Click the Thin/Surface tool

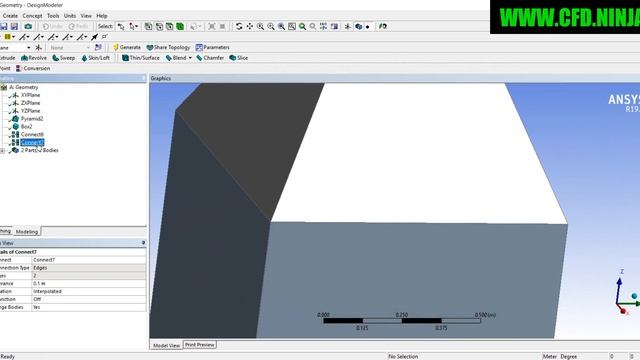(141, 58)
